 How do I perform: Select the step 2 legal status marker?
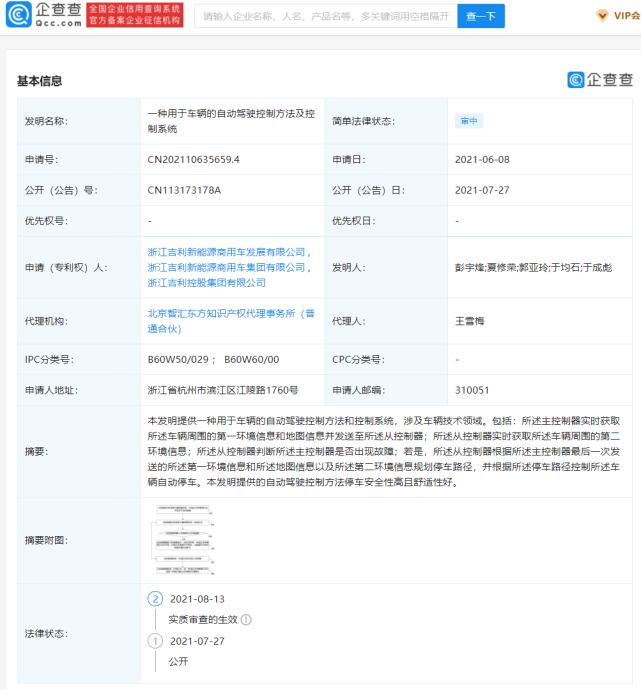point(155,599)
